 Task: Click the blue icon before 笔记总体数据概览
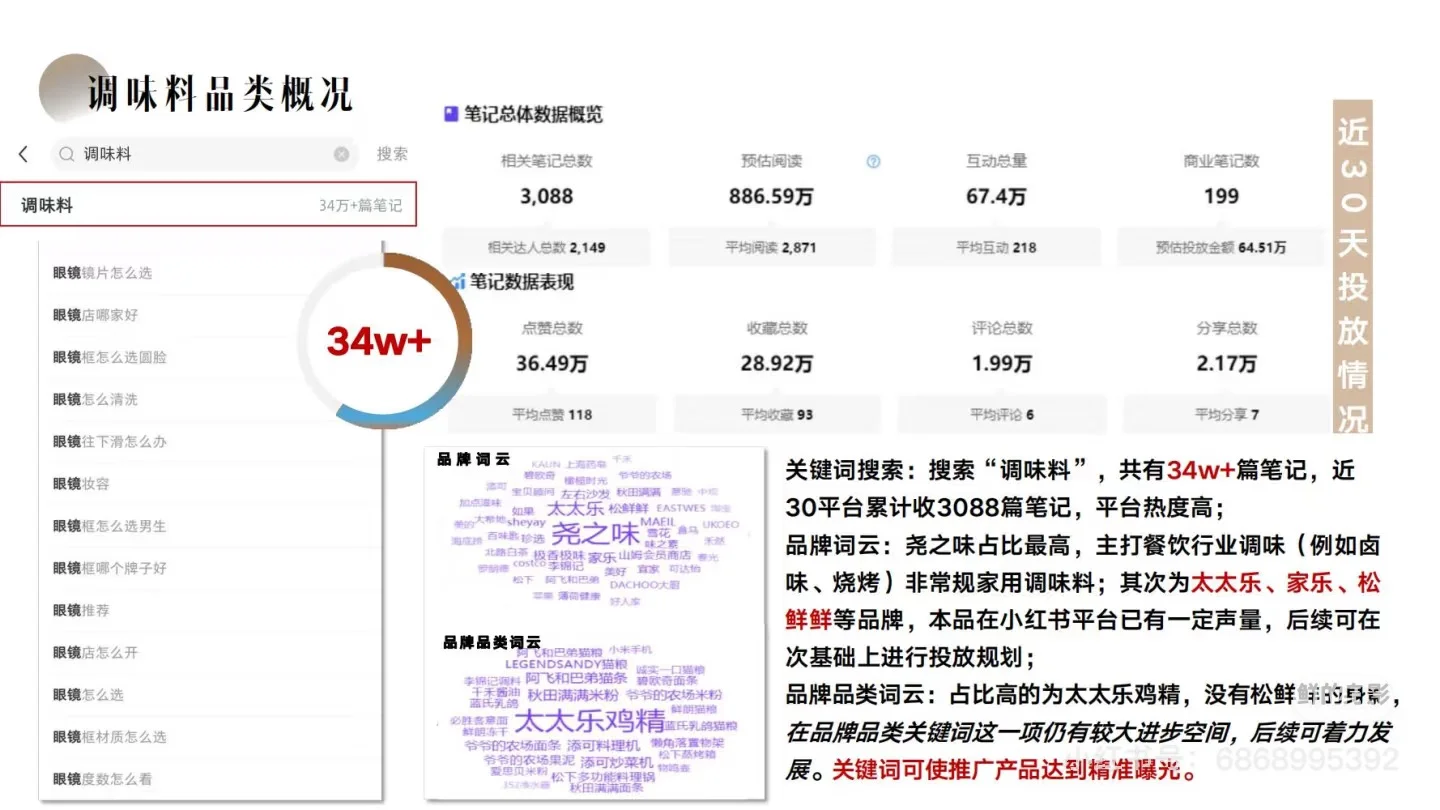(x=451, y=114)
